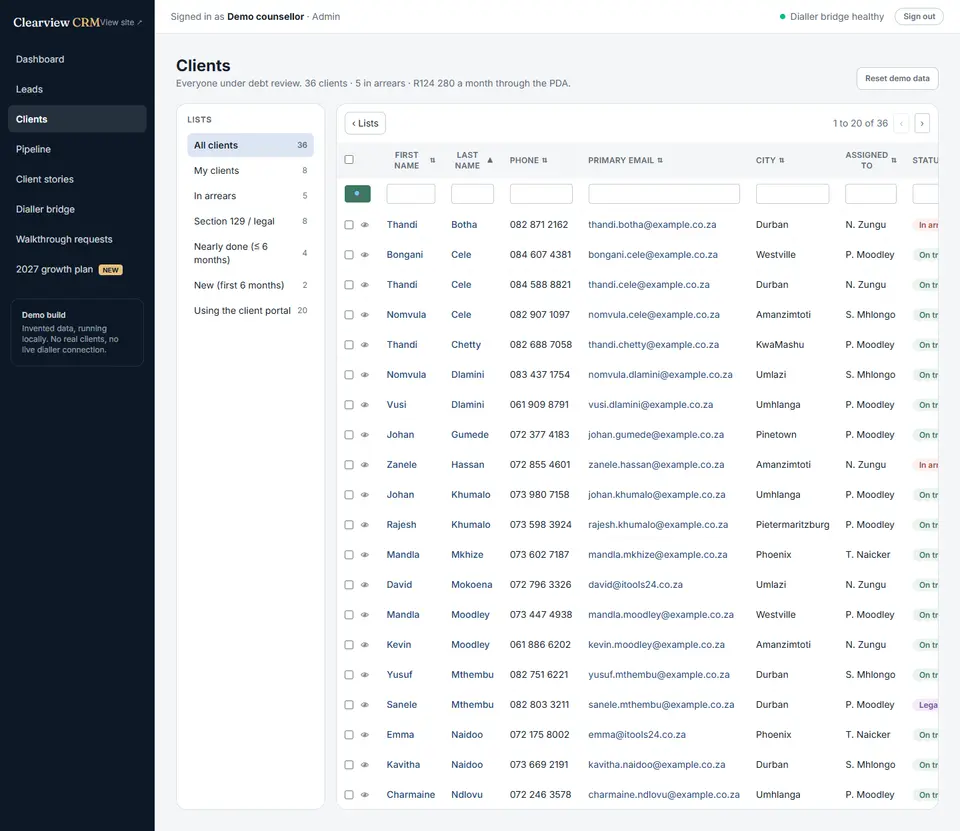This screenshot has height=831, width=960.
Task: Tick checkbox for Emma Naidoo
Action: pos(349,735)
